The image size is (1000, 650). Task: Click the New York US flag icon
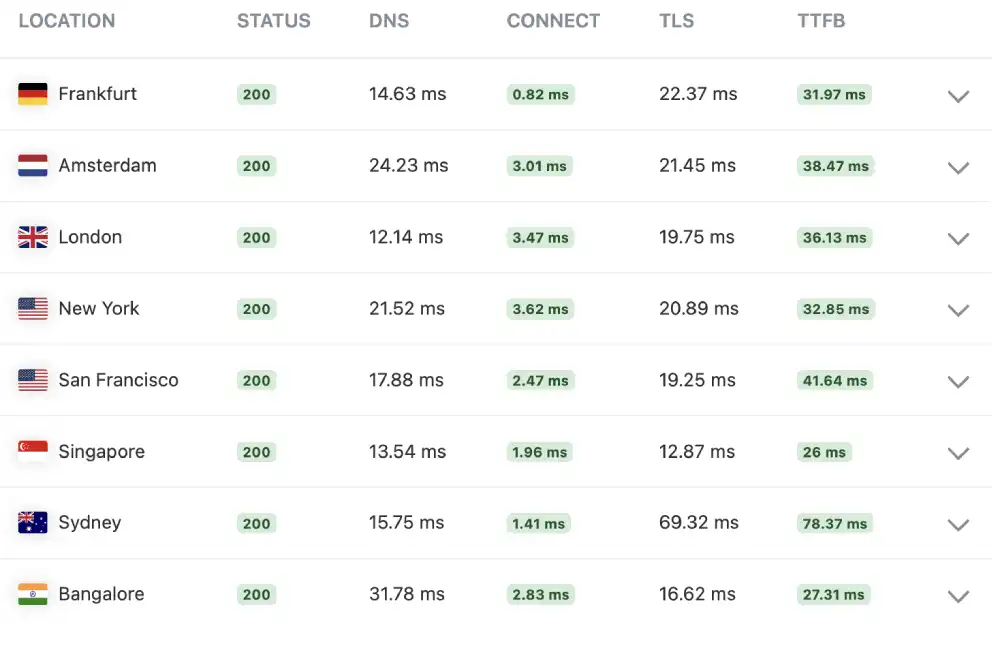(x=32, y=309)
